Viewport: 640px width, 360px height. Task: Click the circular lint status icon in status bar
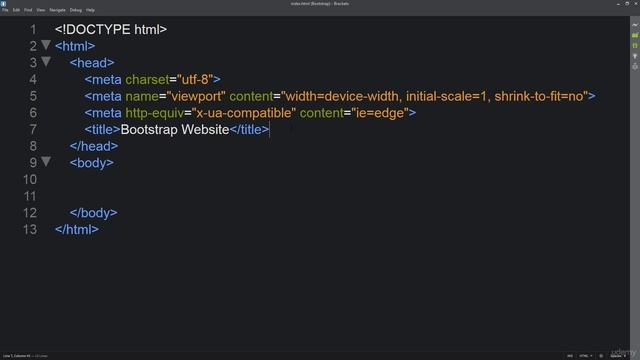click(x=601, y=356)
